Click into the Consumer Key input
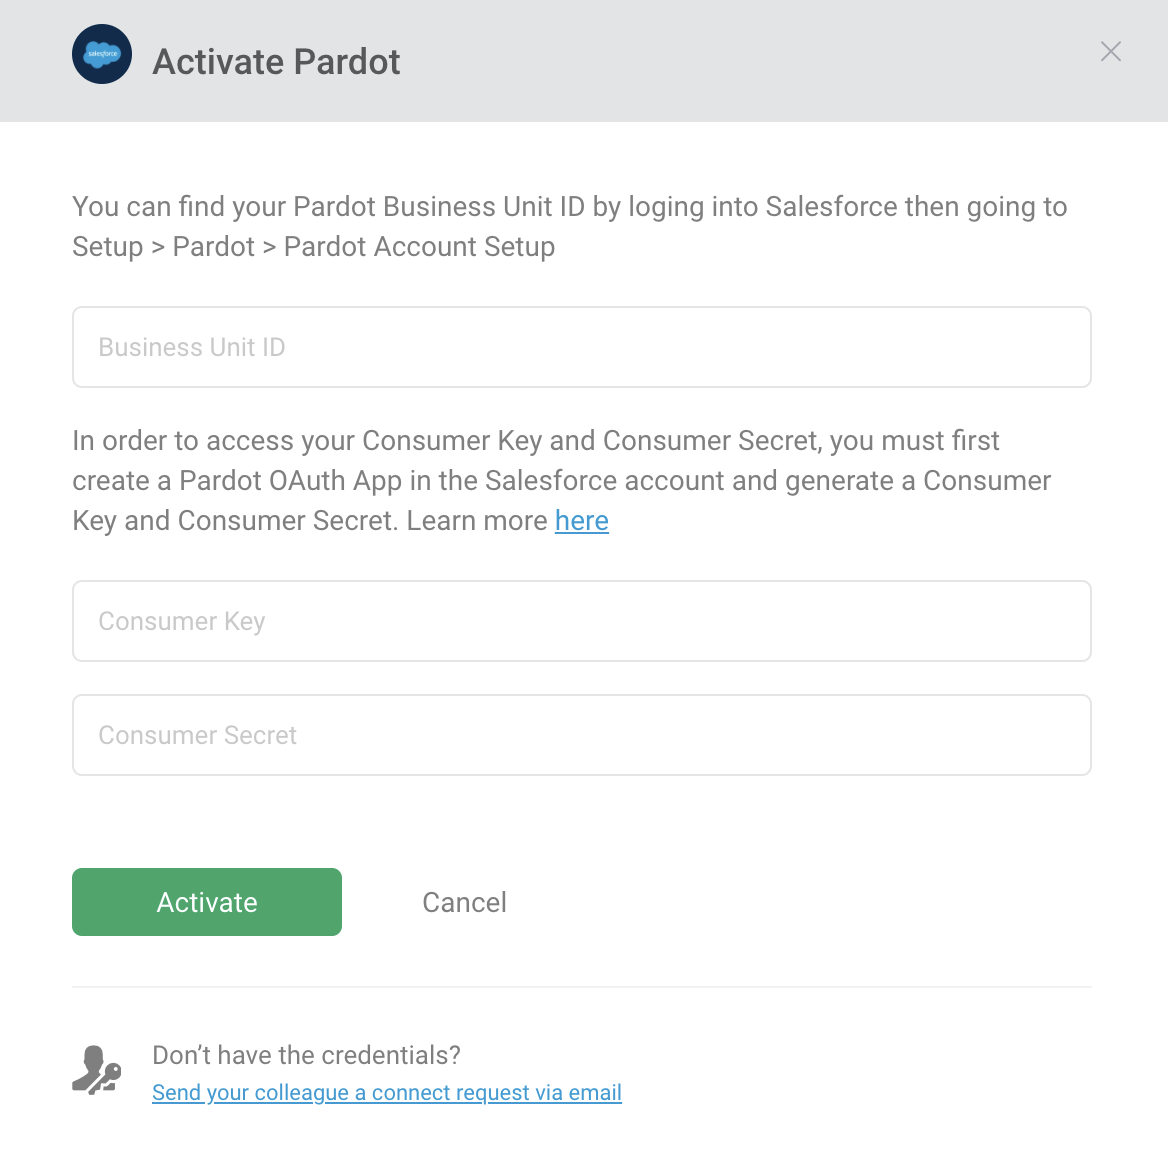Viewport: 1168px width, 1172px height. [581, 621]
